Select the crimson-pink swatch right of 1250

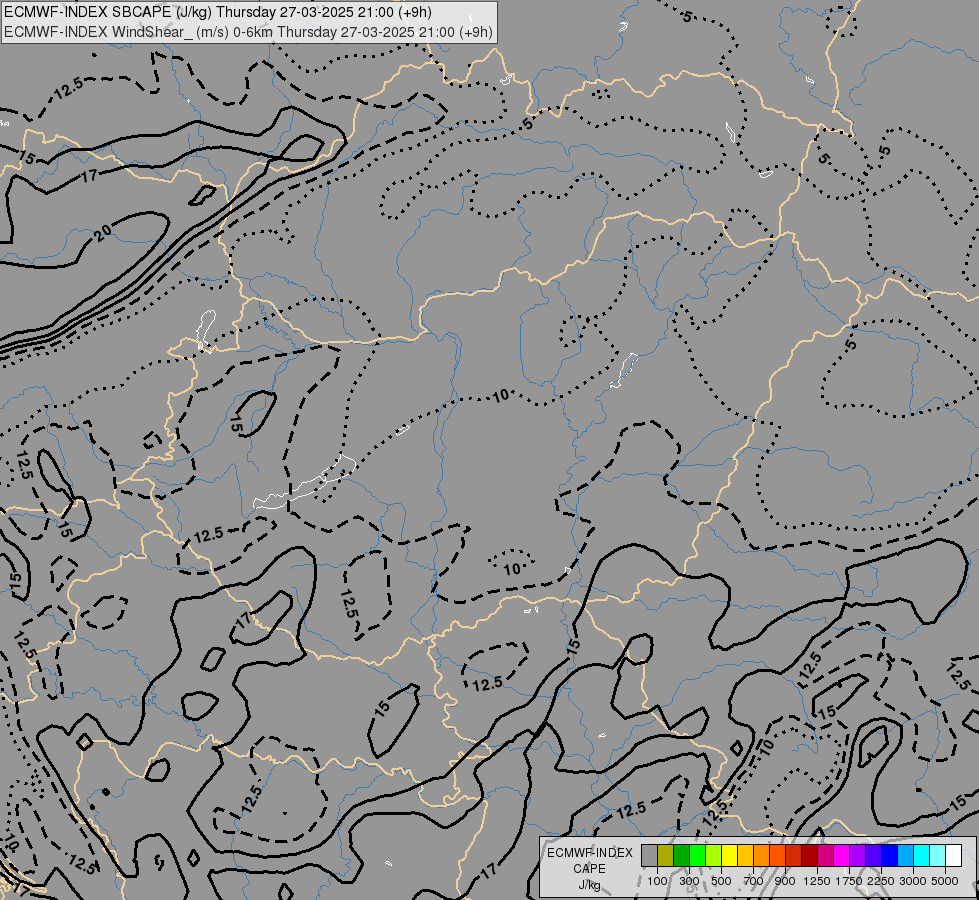pyautogui.click(x=825, y=855)
